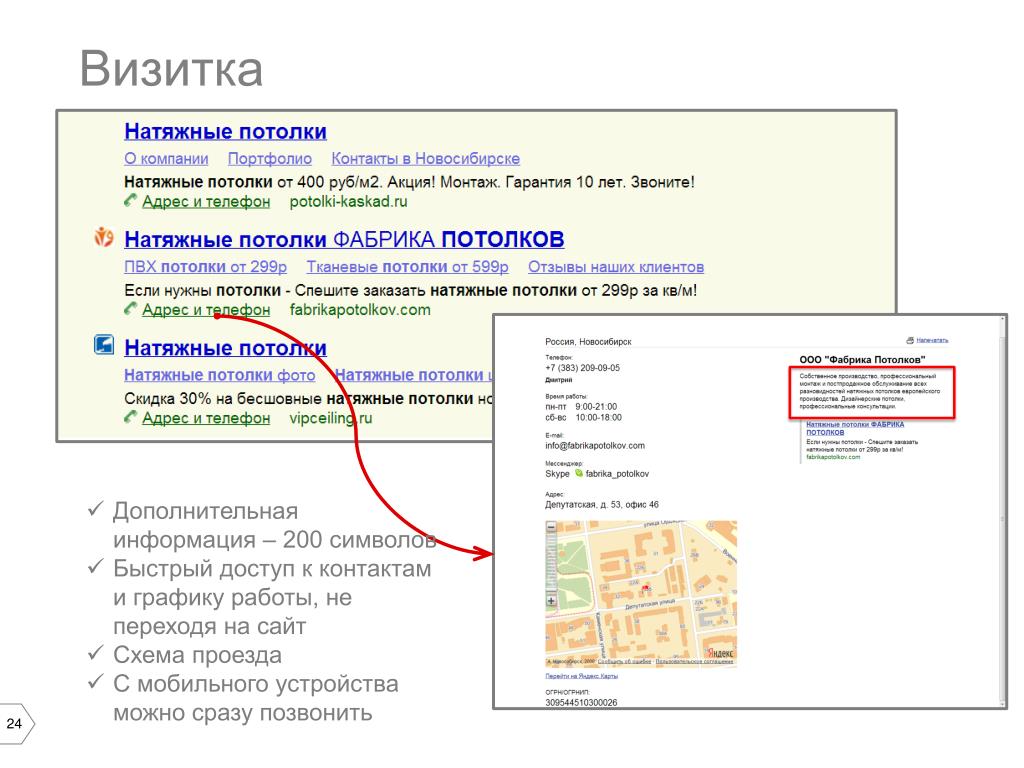Image resolution: width=1024 pixels, height=768 pixels.
Task: Click the Скидка 30% ad description
Action: [309, 398]
